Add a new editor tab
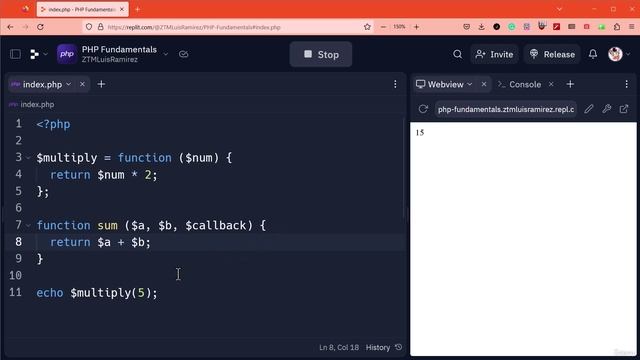This screenshot has width=640, height=360. (x=101, y=84)
